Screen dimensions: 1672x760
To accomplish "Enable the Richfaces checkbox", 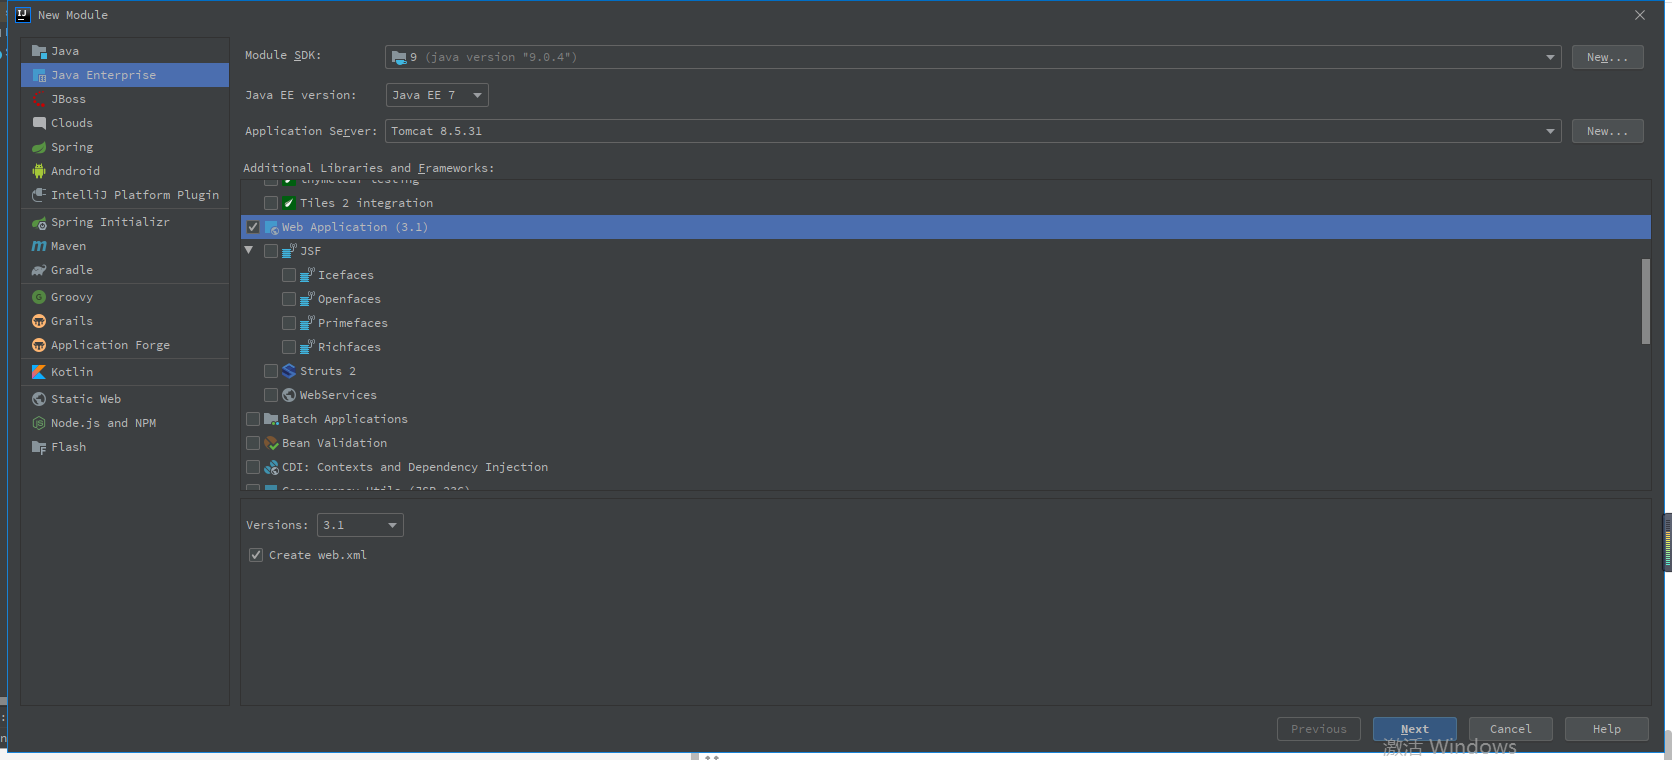I will 289,347.
